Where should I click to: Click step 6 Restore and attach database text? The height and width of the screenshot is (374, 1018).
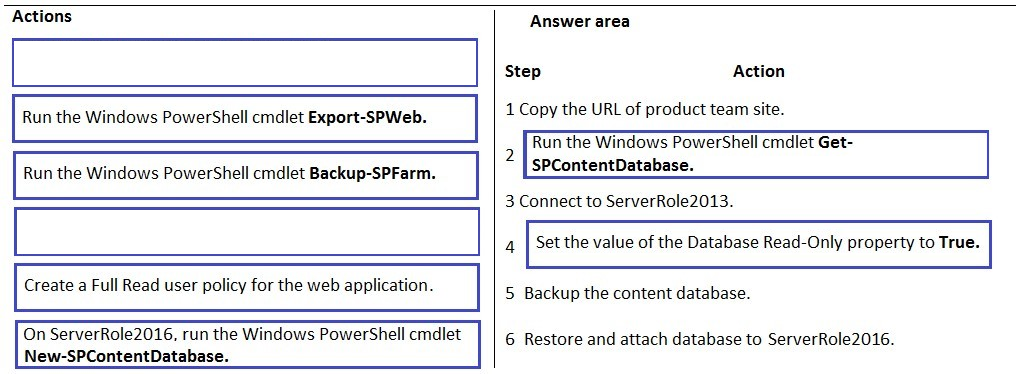tap(700, 339)
